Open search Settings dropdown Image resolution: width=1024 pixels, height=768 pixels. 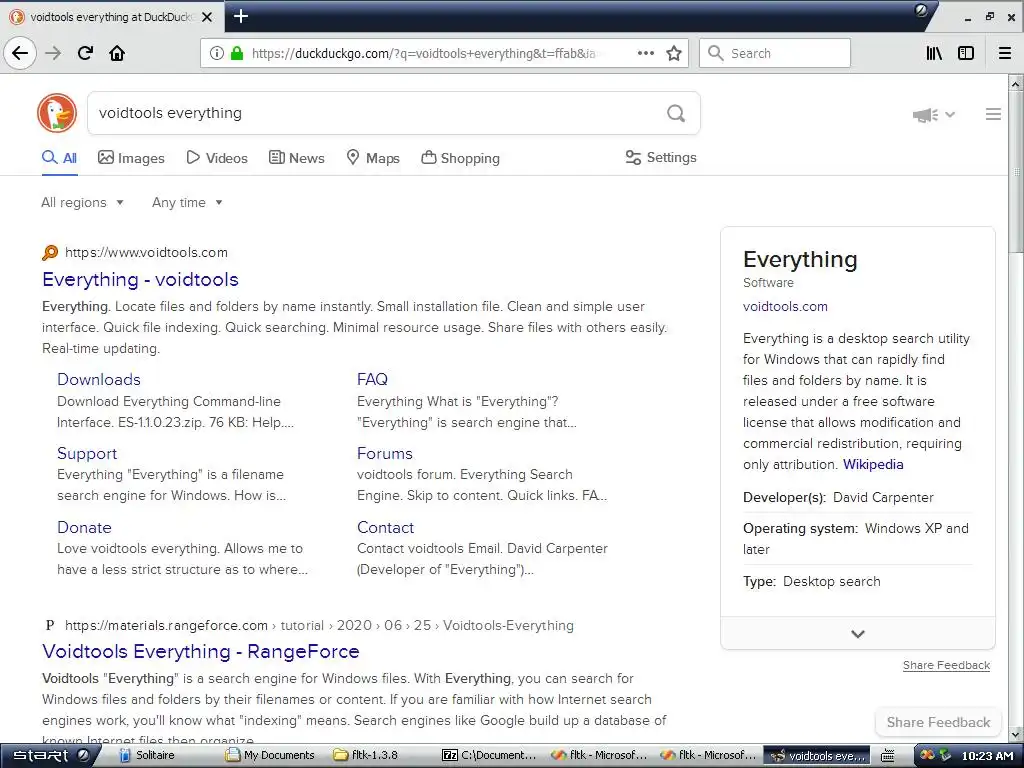click(661, 157)
